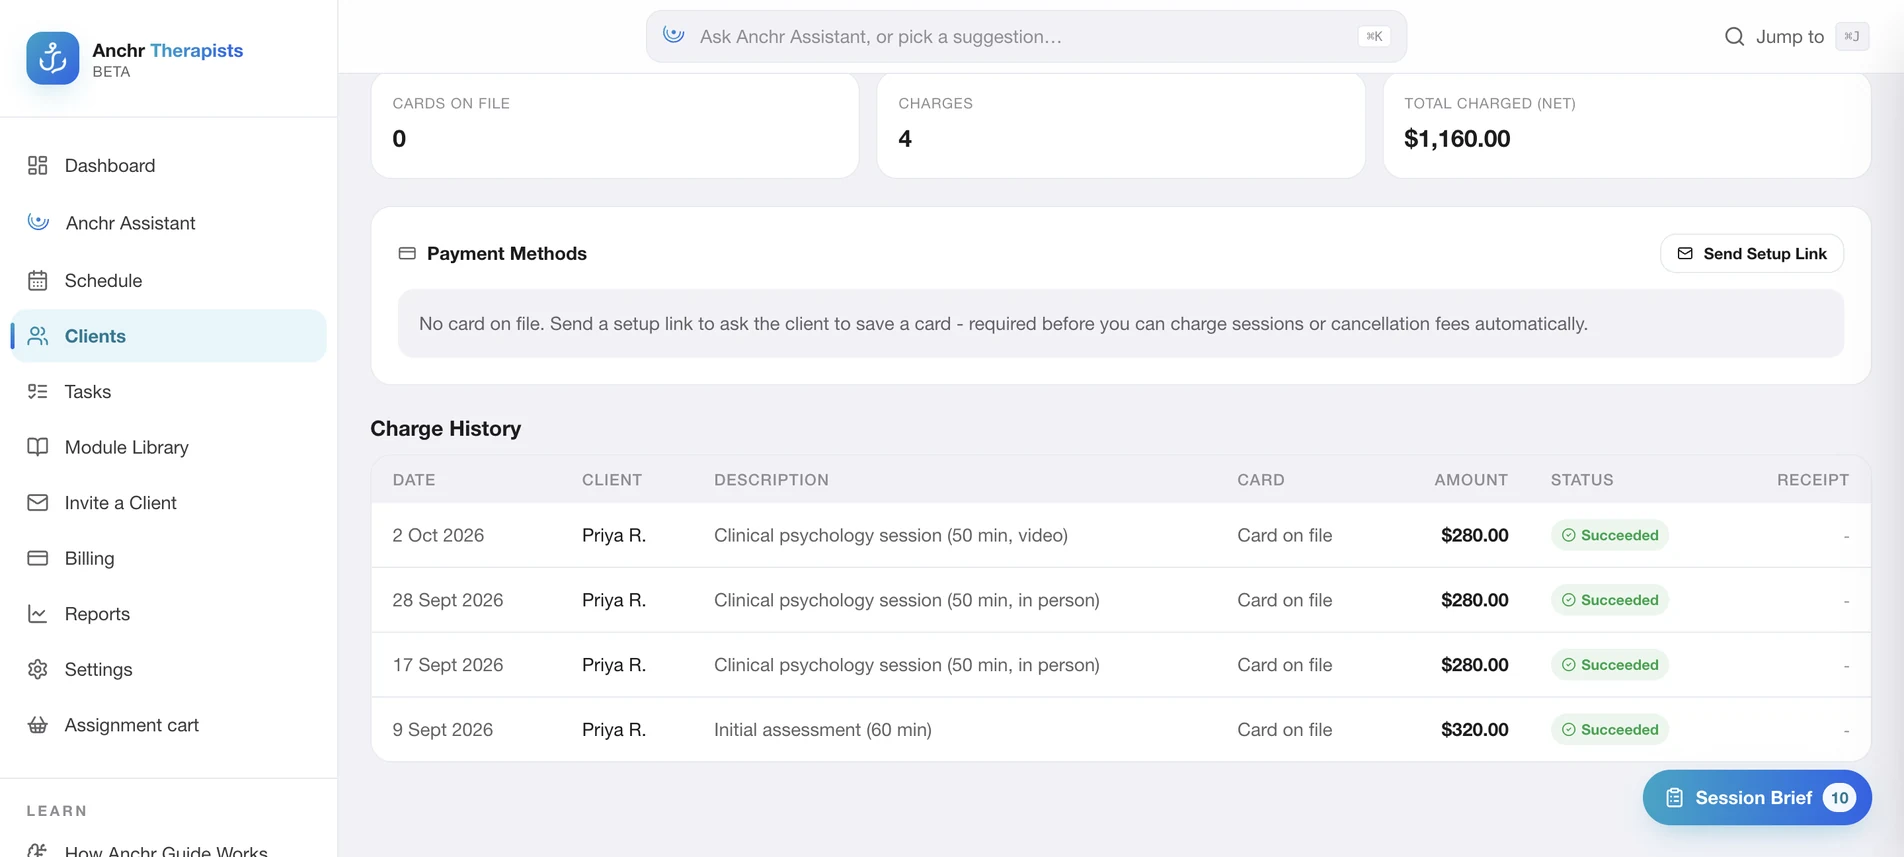Click the Anchr Assistant sidebar icon
This screenshot has height=857, width=1904.
click(x=38, y=222)
